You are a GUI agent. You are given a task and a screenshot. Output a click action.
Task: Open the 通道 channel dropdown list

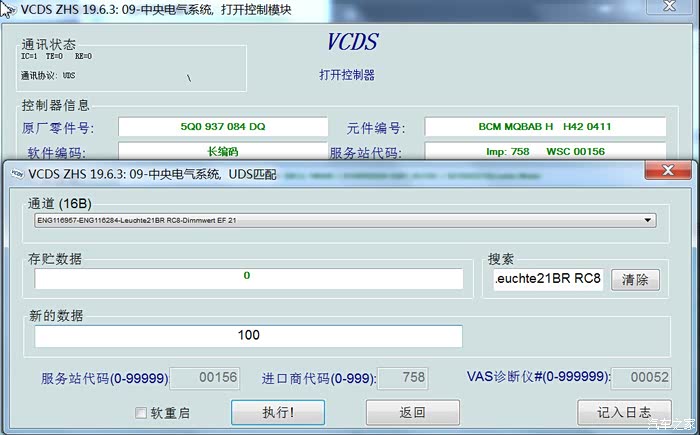(342, 220)
